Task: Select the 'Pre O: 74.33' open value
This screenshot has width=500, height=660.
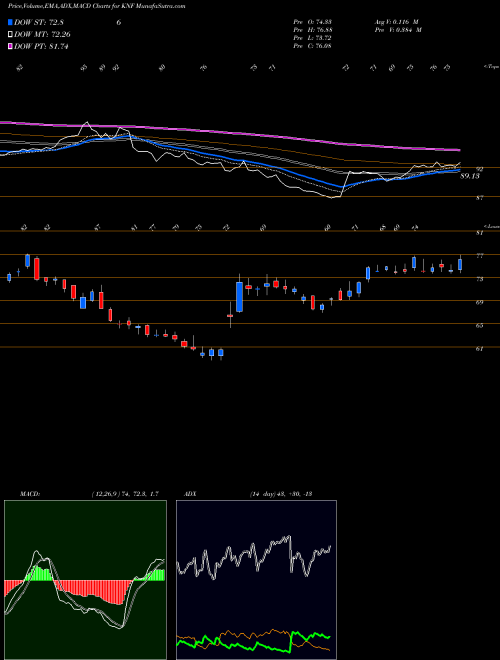Action: click(x=312, y=22)
